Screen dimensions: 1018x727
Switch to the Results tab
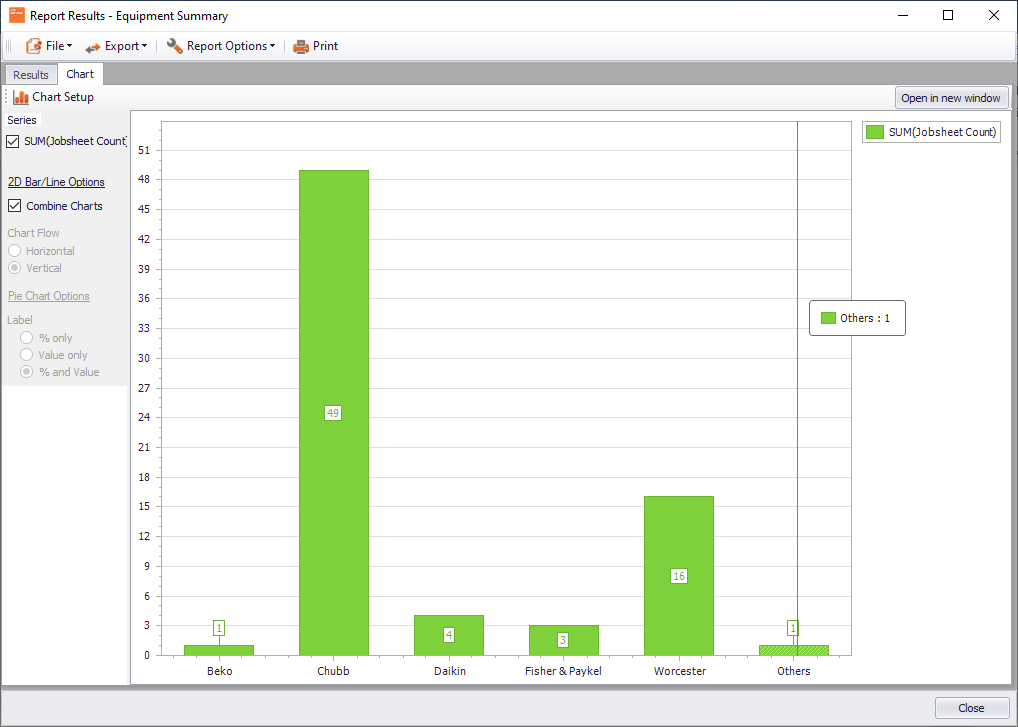(x=31, y=75)
